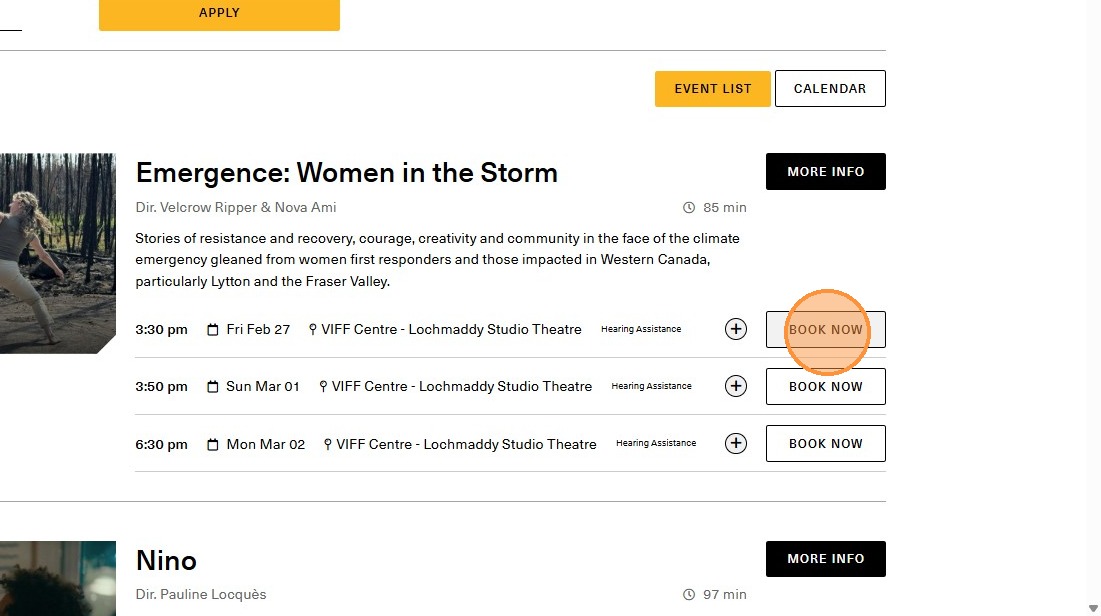
Task: Open the Emergence film thumbnail image
Action: 57,253
